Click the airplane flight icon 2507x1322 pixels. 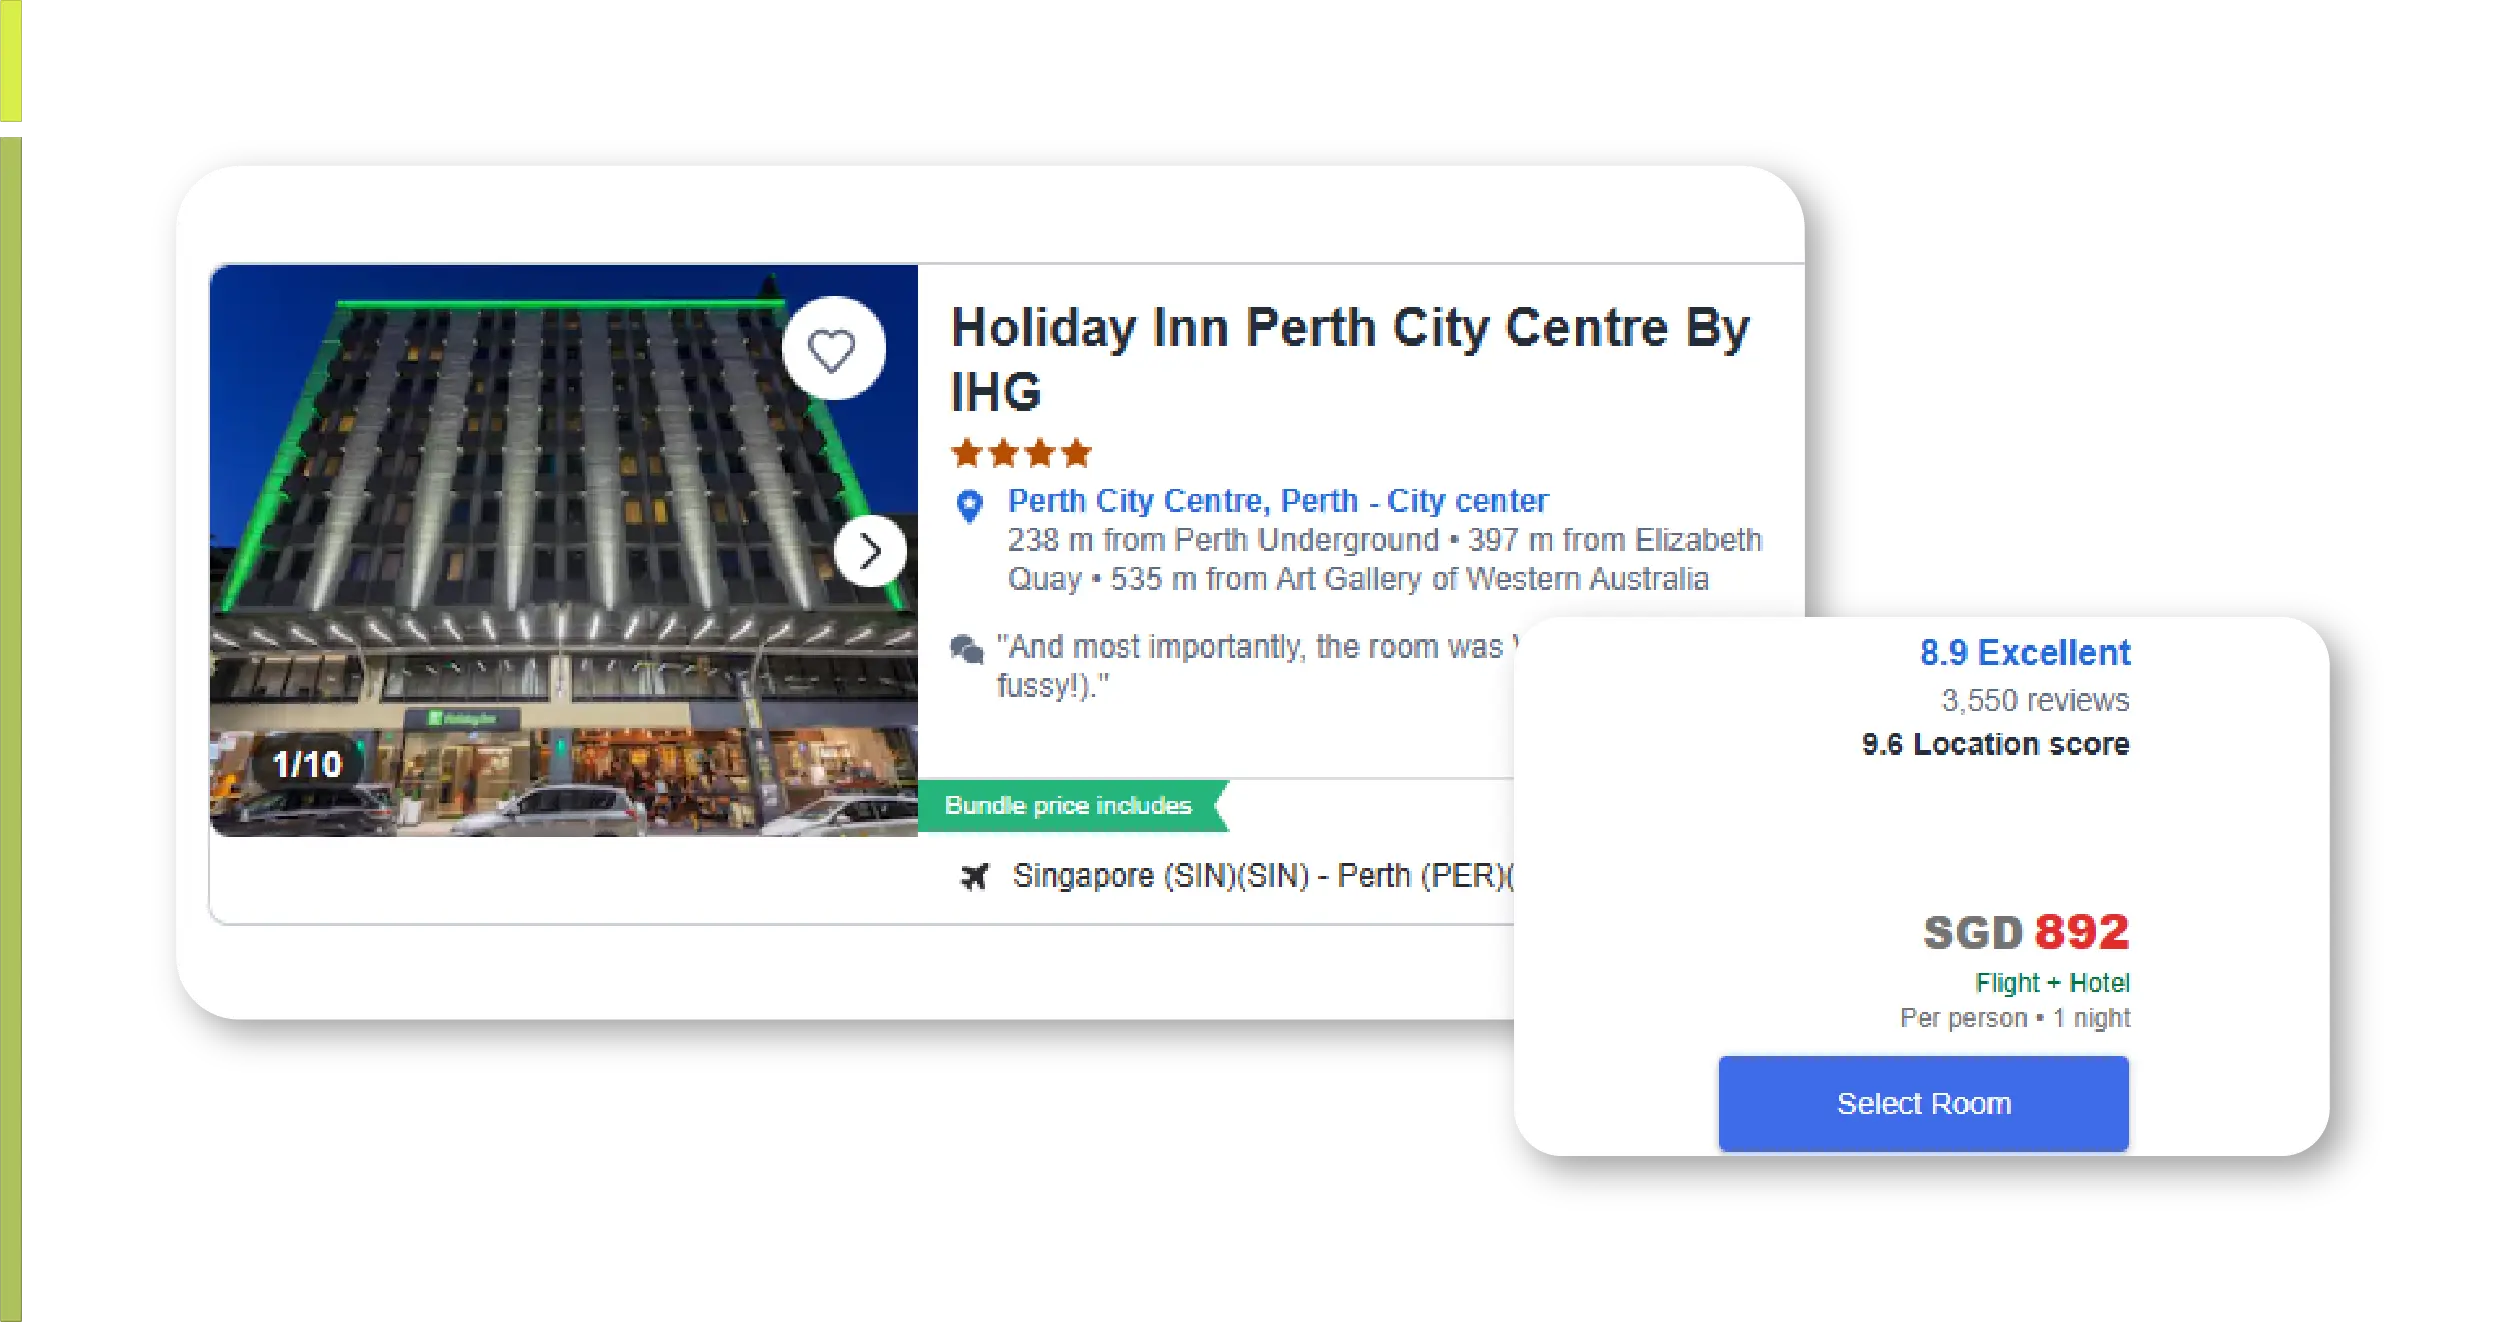point(974,876)
